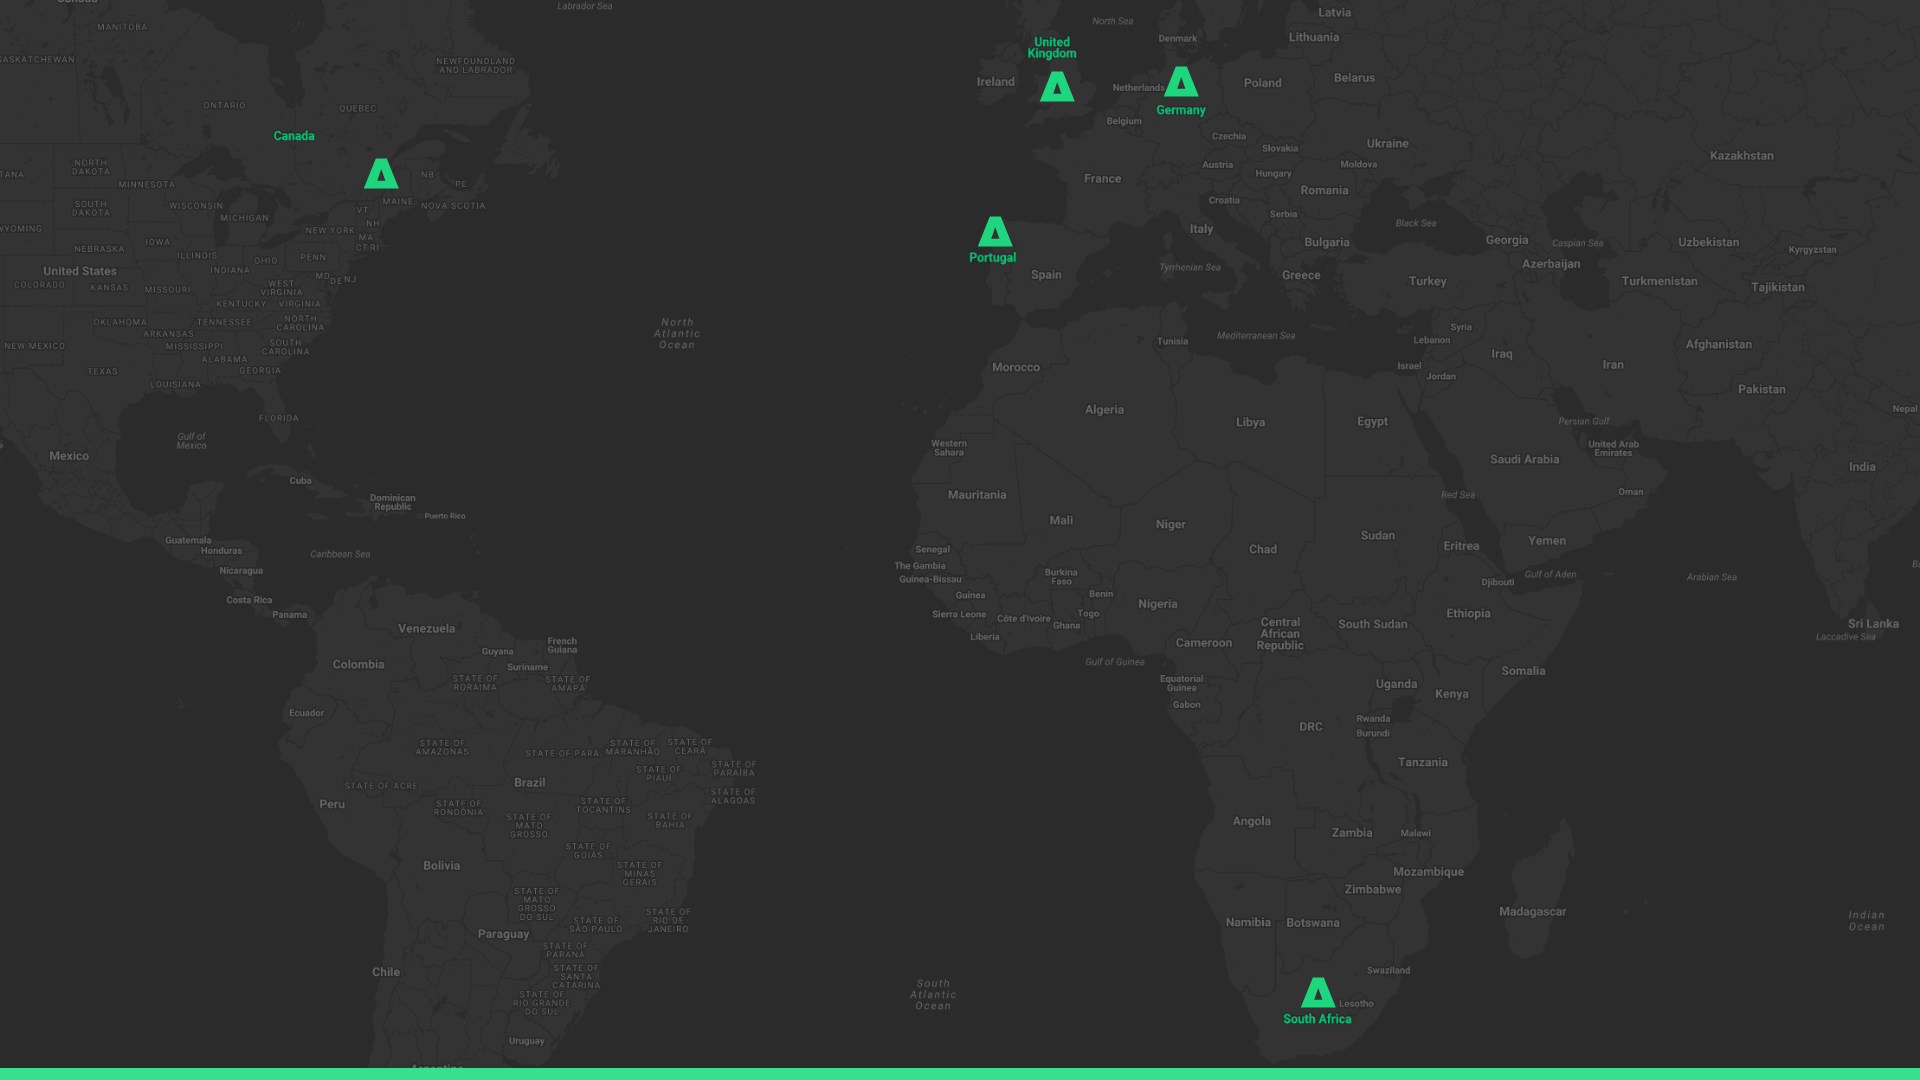Click the green South Africa label
The image size is (1920, 1080).
pyautogui.click(x=1317, y=1019)
